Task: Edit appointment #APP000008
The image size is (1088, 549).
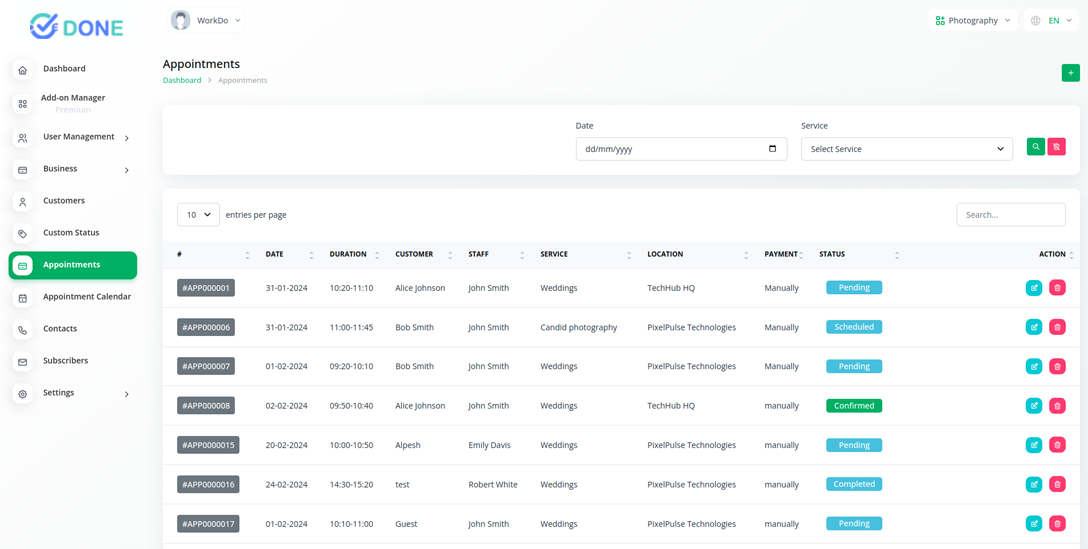Action: click(1034, 405)
